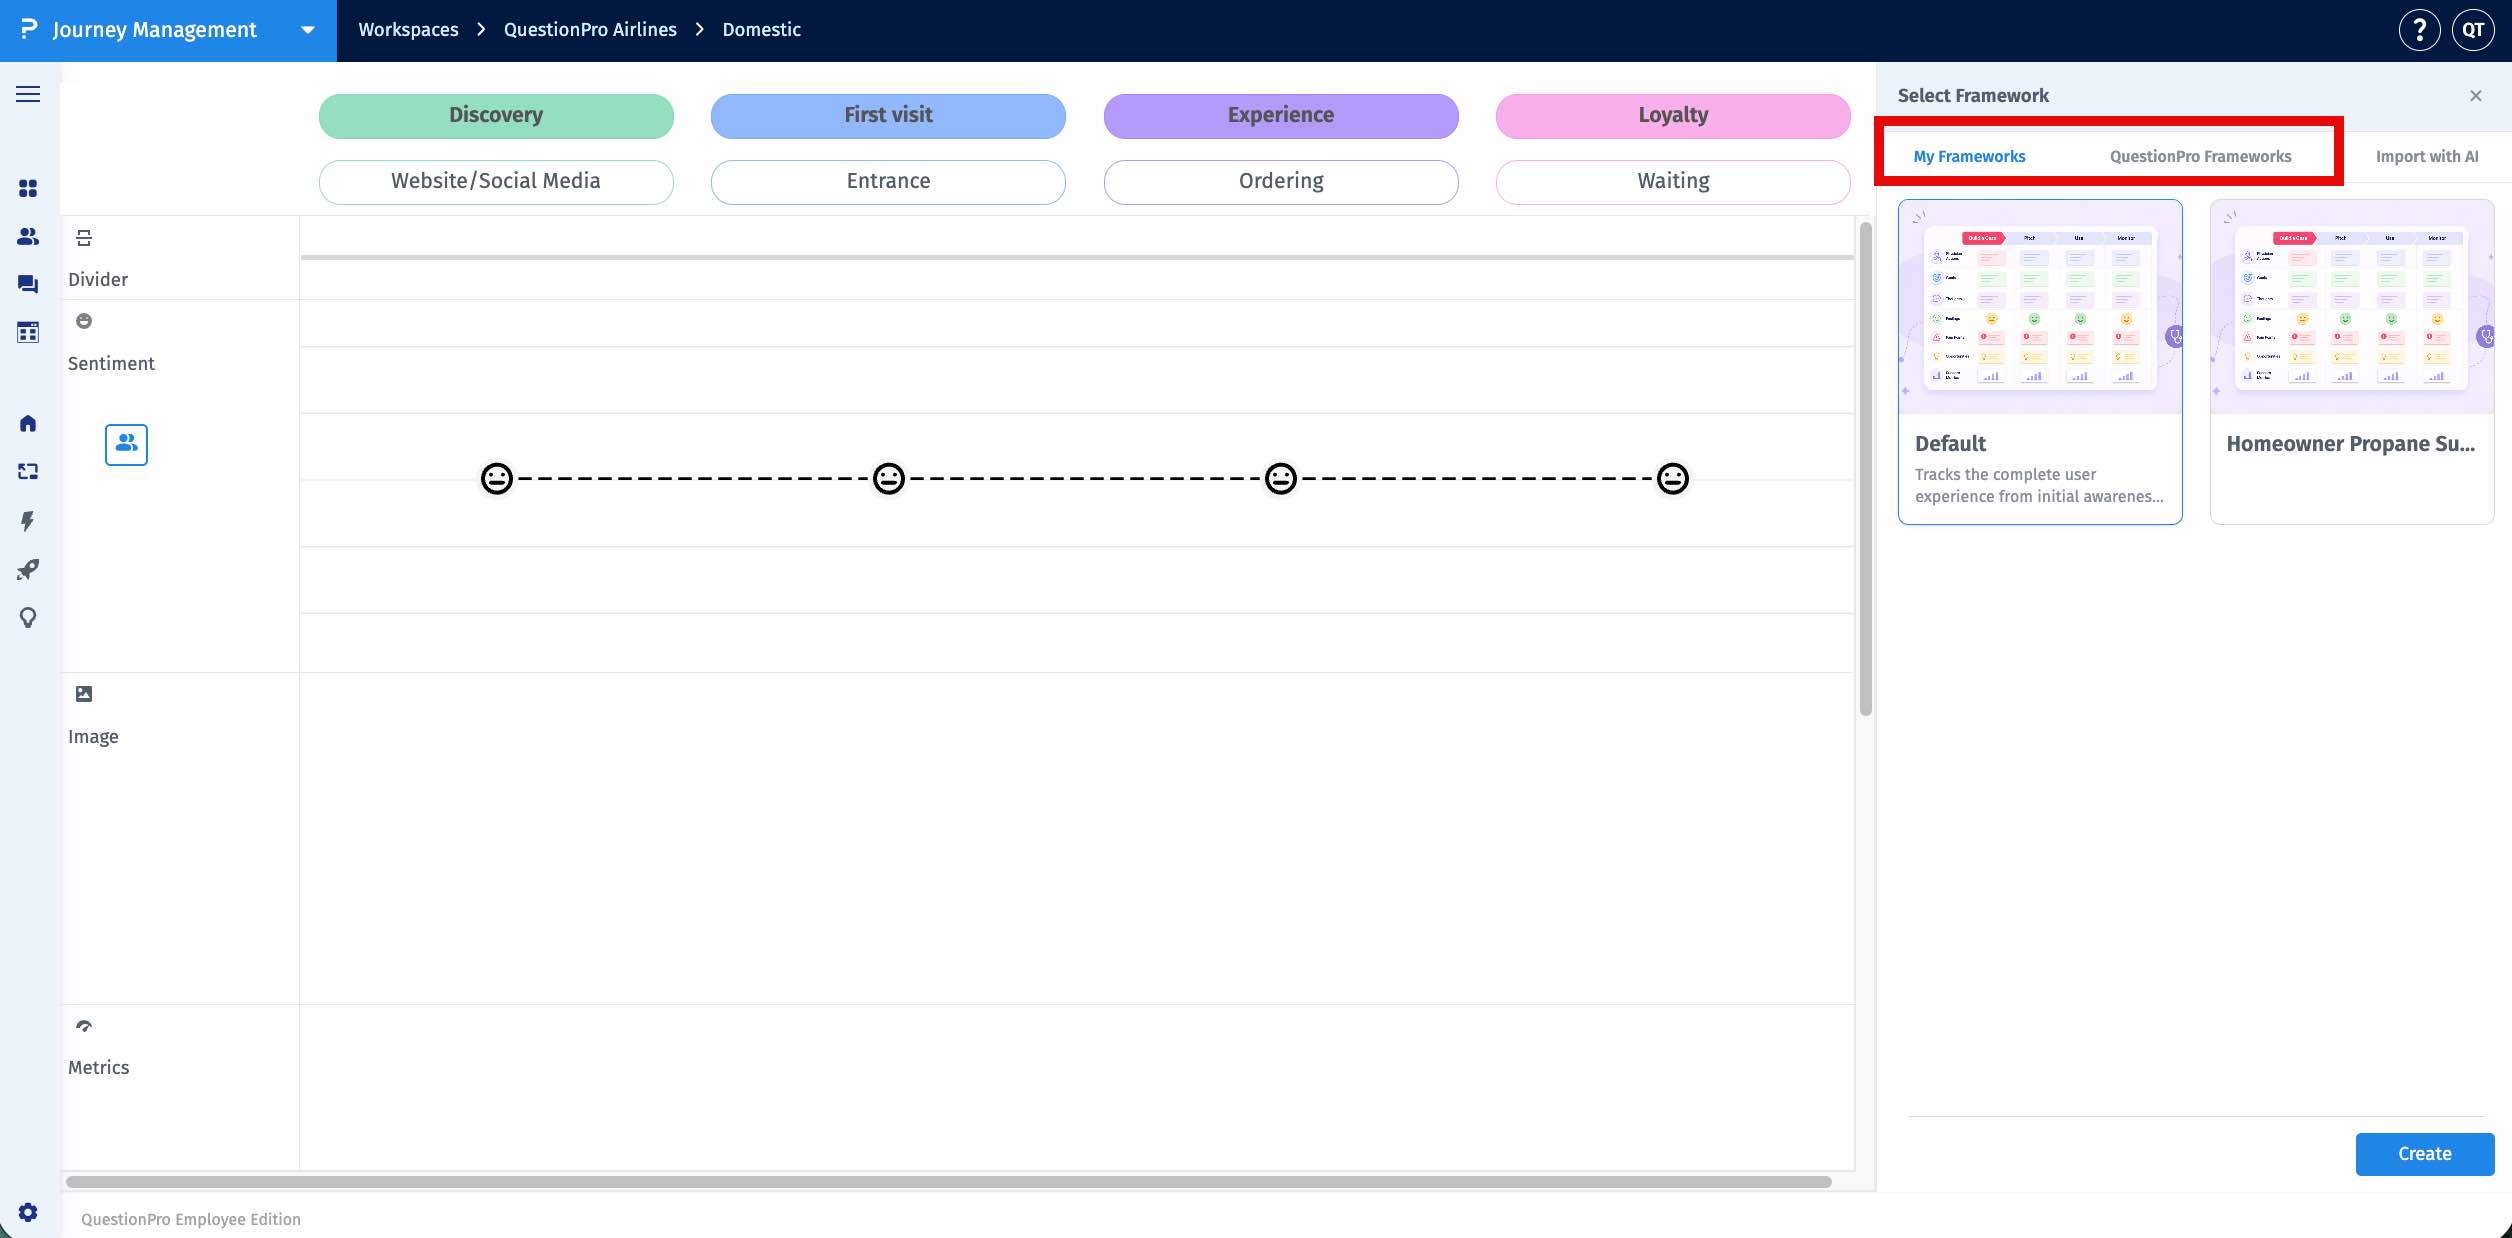Open the table grid icon in sidebar
The width and height of the screenshot is (2512, 1238).
28,332
